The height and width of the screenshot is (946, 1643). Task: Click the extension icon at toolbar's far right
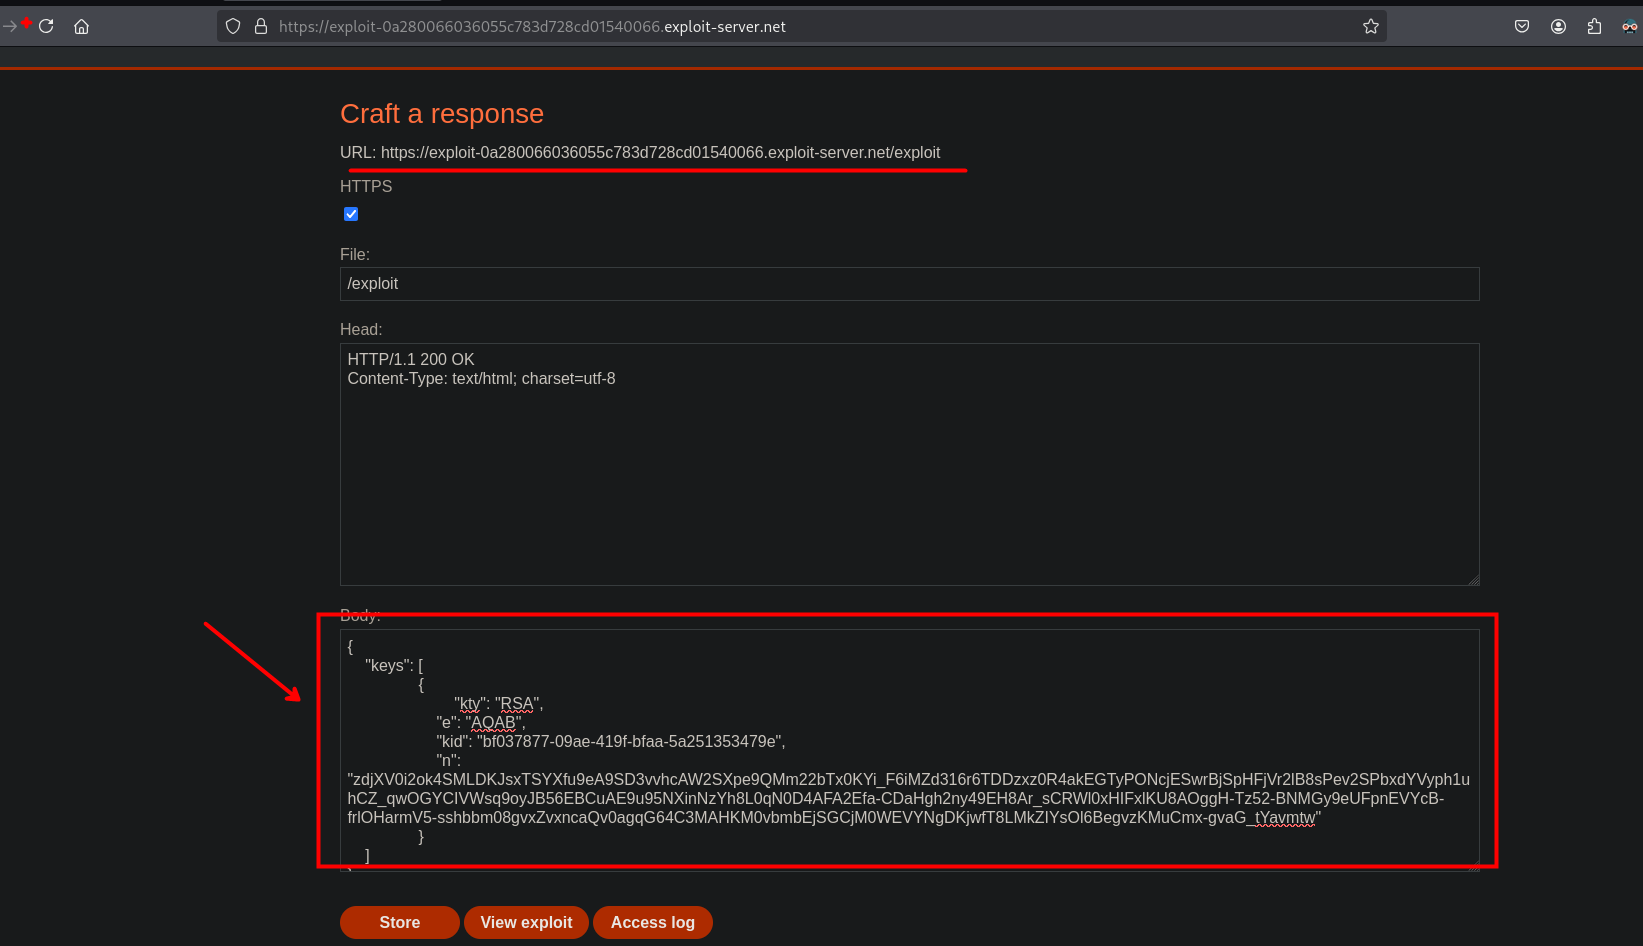(1630, 26)
